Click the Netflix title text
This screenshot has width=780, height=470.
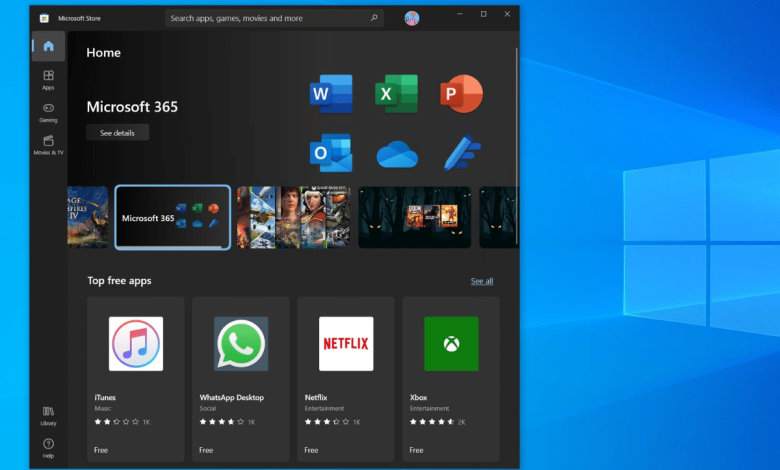tap(316, 397)
